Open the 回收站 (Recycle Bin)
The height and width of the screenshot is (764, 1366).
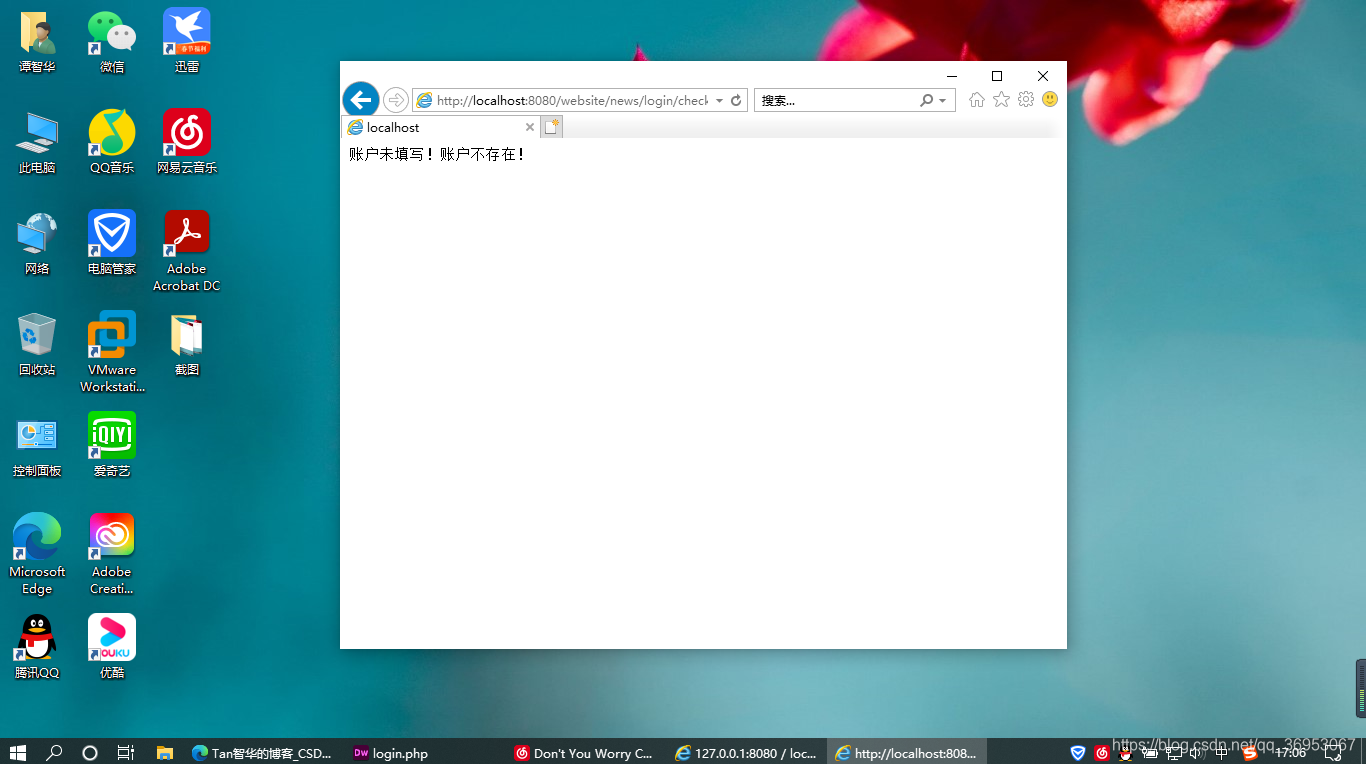[37, 335]
